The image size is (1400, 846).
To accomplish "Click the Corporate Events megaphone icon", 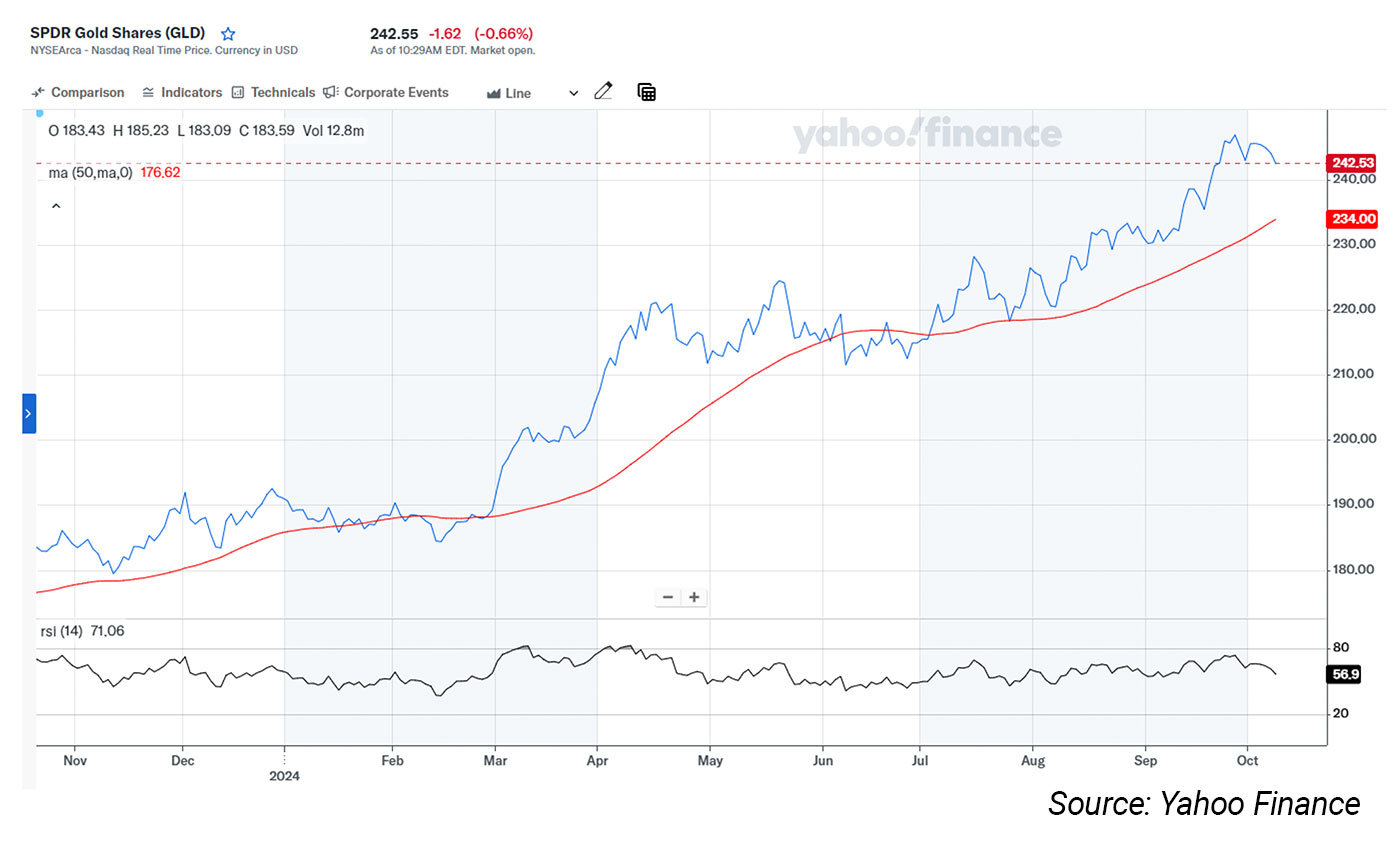I will click(x=331, y=93).
